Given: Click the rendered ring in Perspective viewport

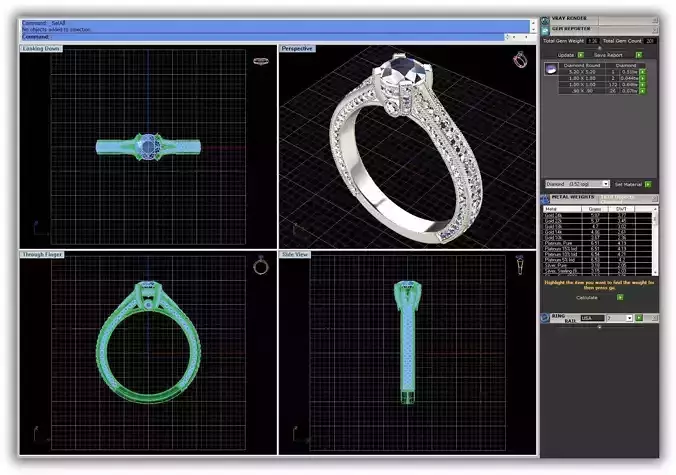Looking at the screenshot, I should (405, 151).
